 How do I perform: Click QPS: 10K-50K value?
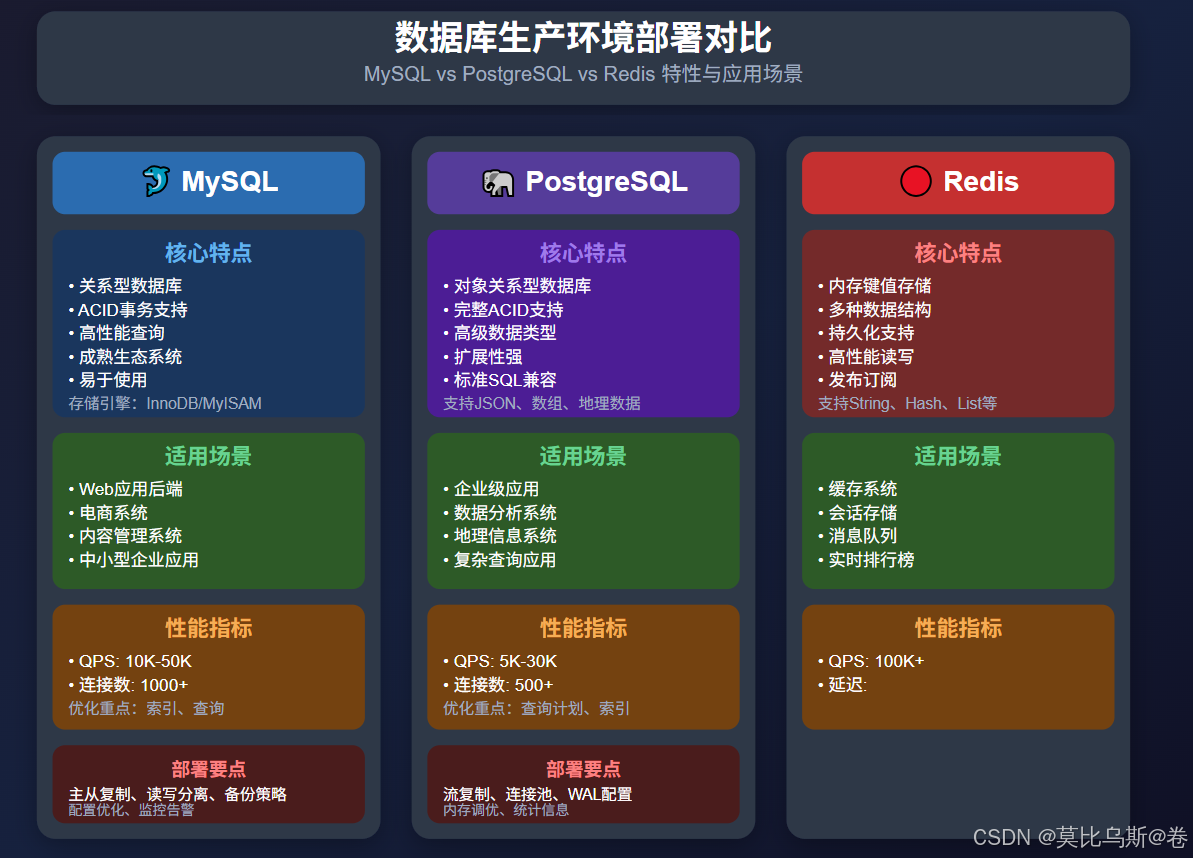coord(130,661)
